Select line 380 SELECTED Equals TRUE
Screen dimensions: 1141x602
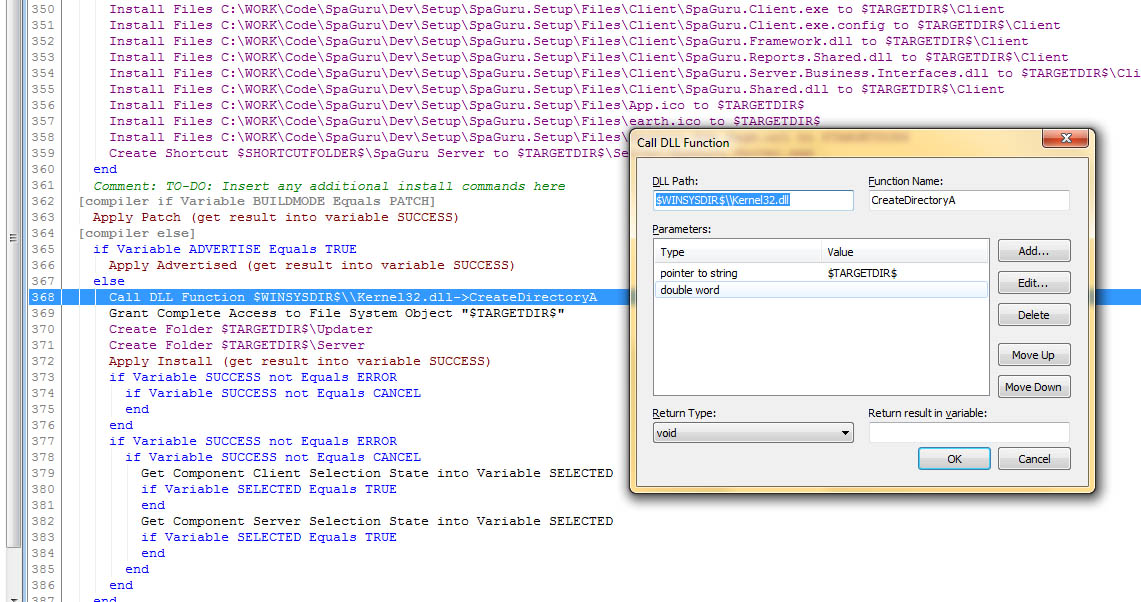[x=269, y=489]
